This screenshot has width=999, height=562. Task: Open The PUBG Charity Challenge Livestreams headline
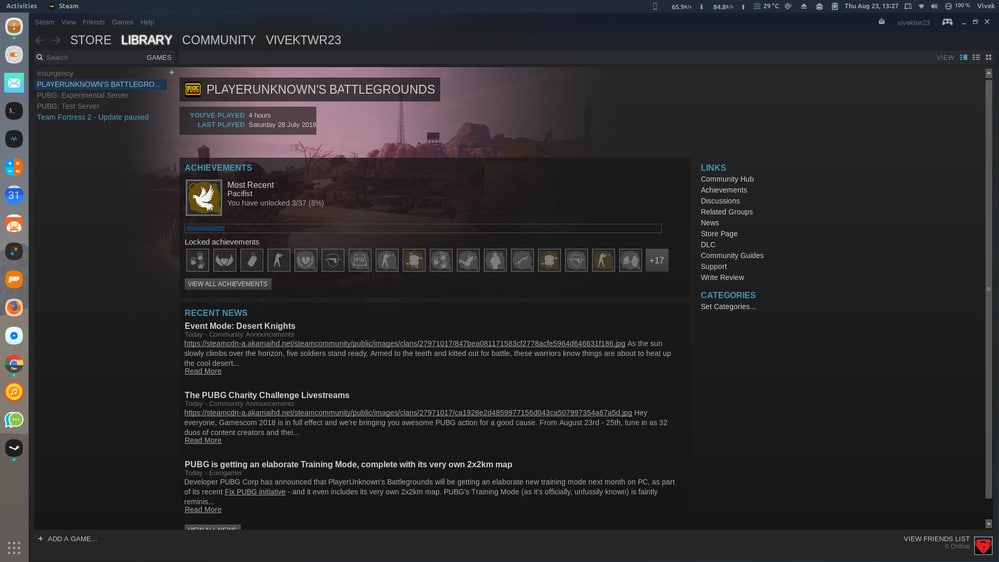(267, 395)
